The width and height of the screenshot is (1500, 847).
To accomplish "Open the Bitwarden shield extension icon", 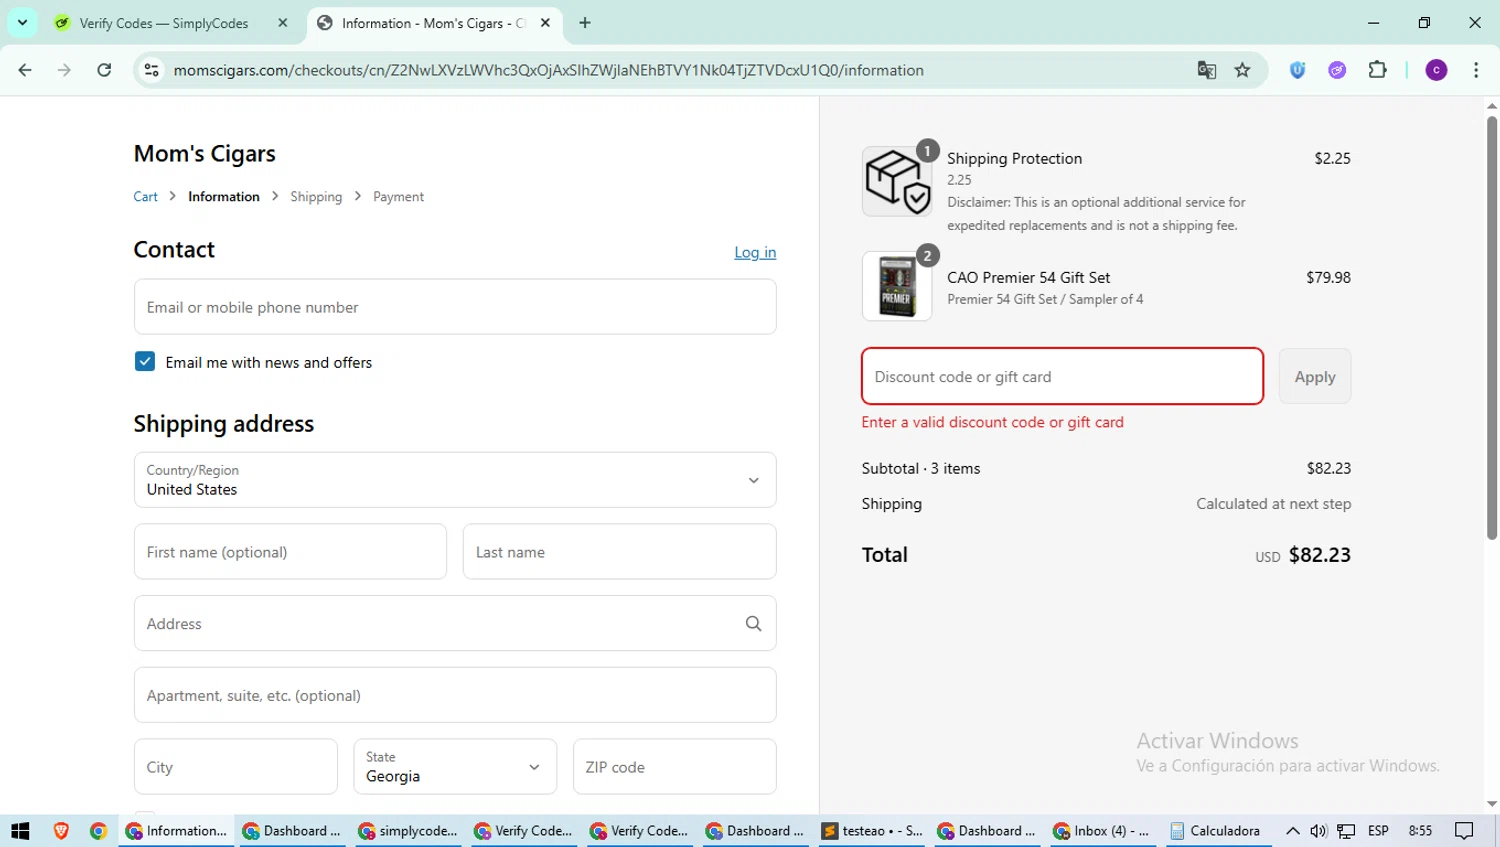I will (x=1298, y=70).
